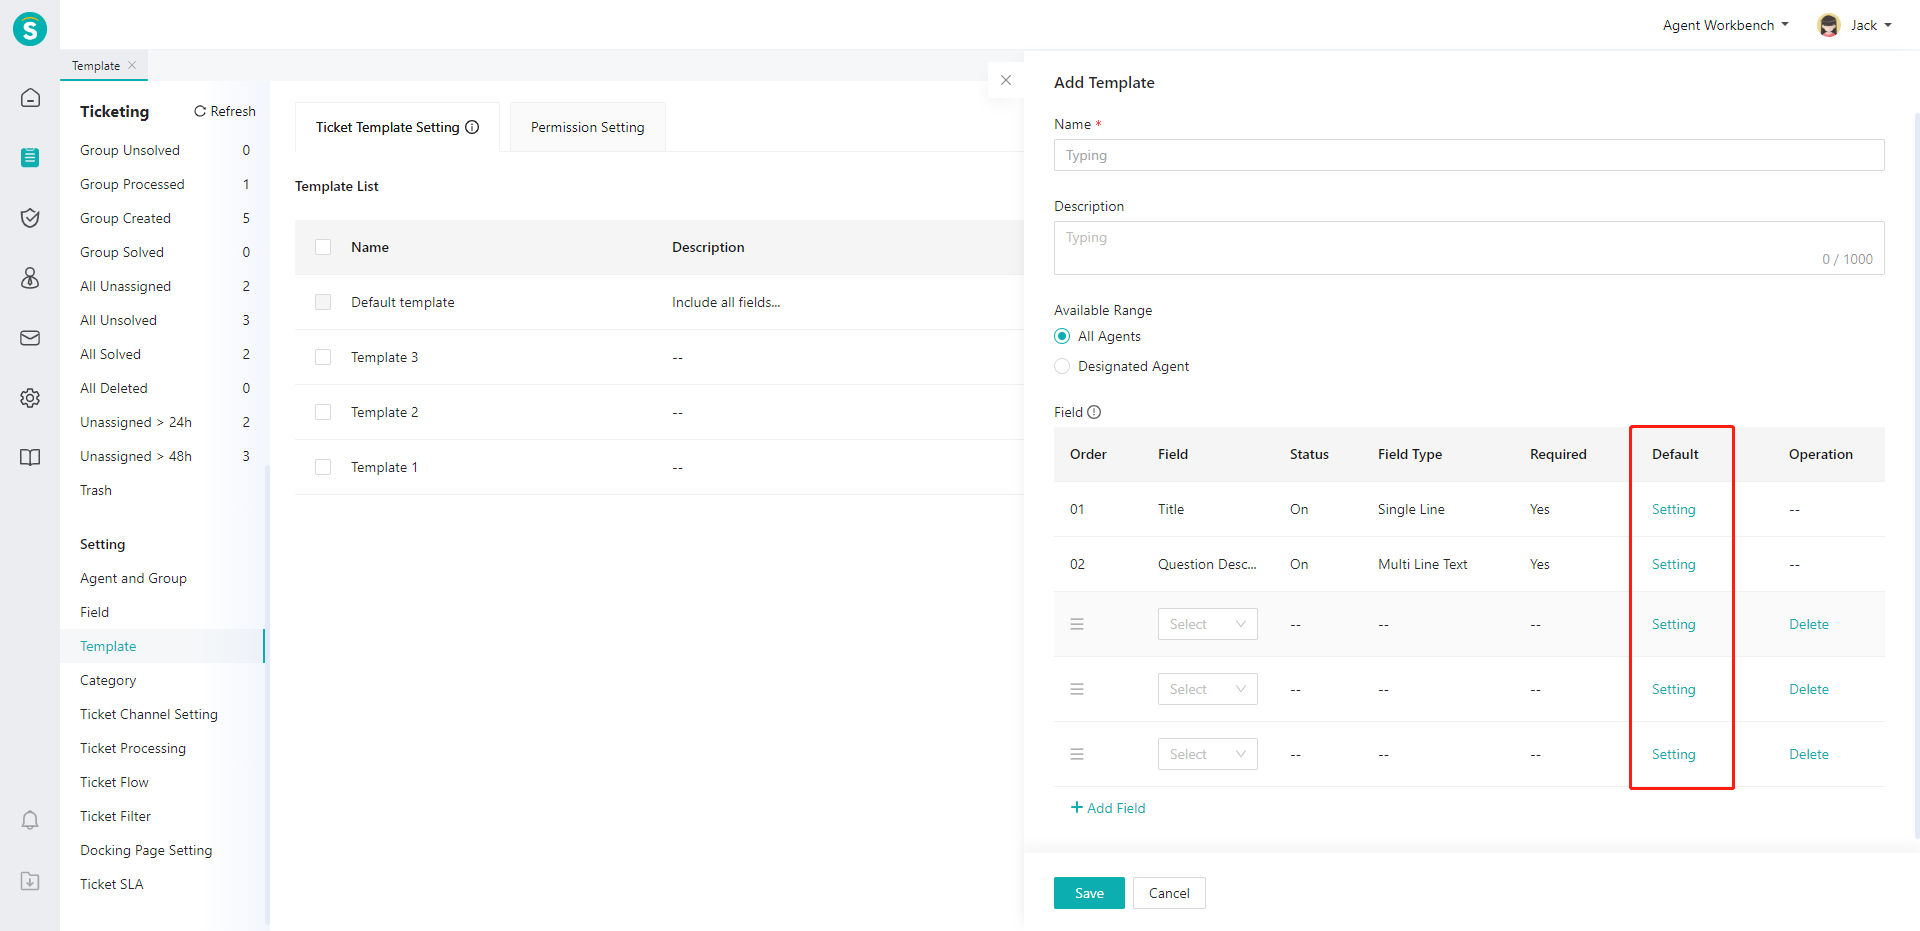Viewport: 1920px width, 931px height.
Task: Open the third field Select dropdown
Action: pyautogui.click(x=1207, y=754)
